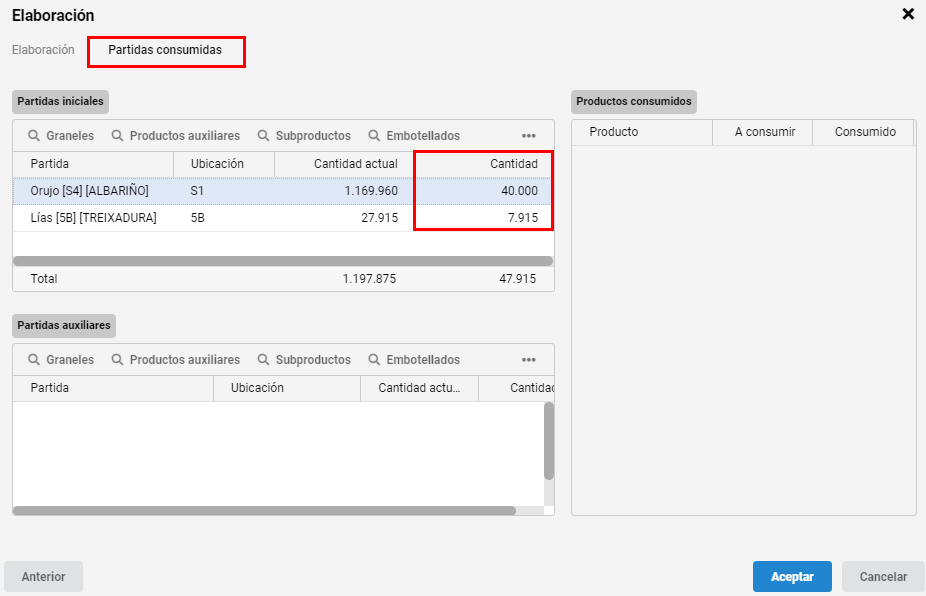Search Productos auxiliares in Partidas iniciales
Screen dimensions: 926x596
click(x=175, y=136)
